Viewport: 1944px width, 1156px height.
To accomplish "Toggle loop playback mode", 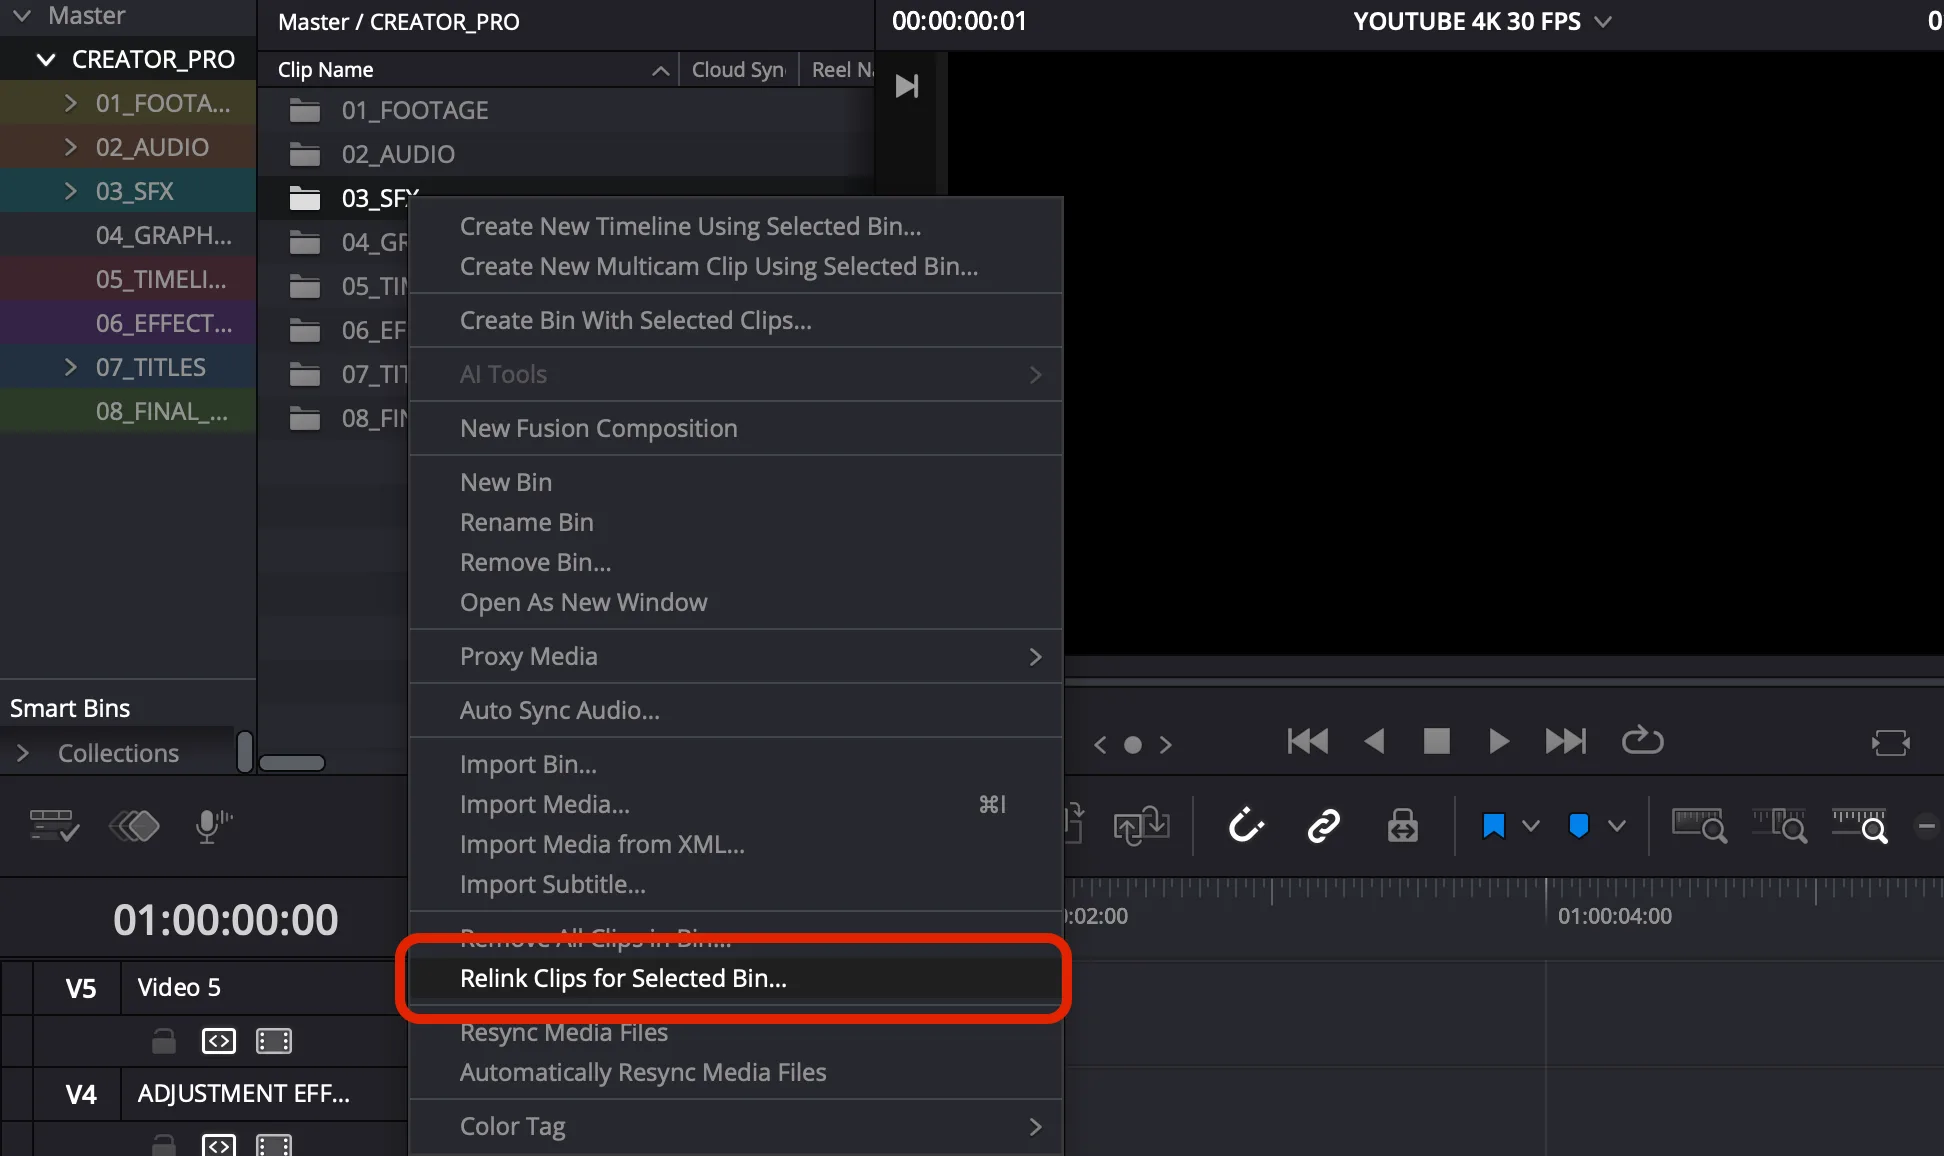I will coord(1642,741).
